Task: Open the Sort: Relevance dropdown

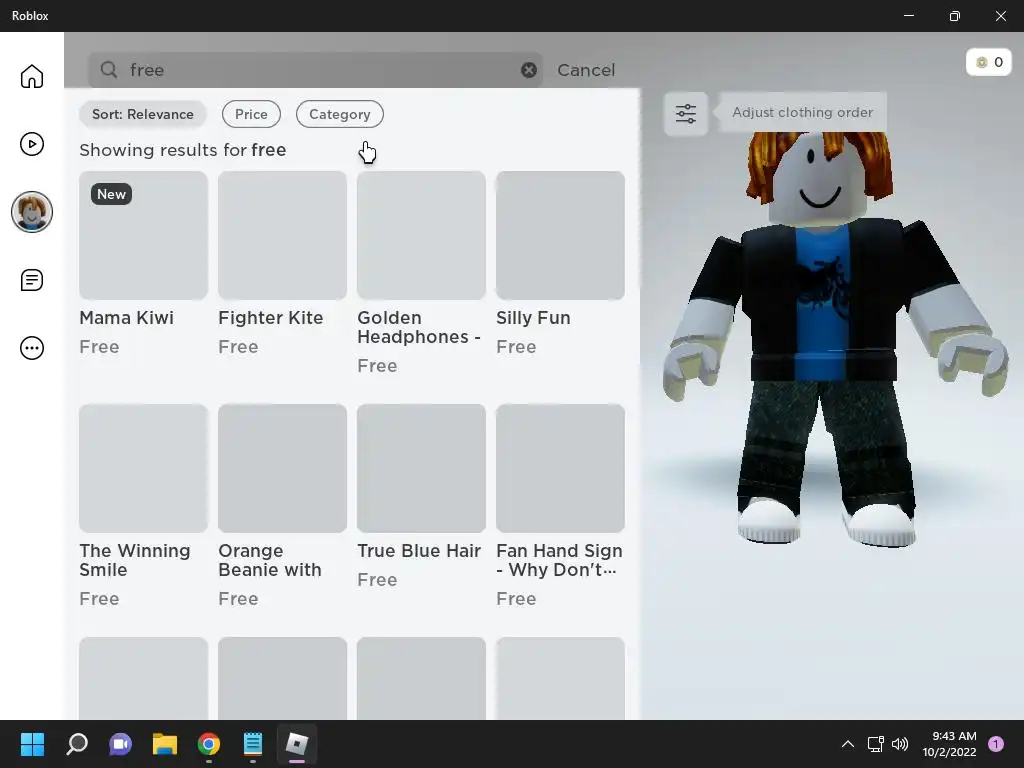Action: coord(142,114)
